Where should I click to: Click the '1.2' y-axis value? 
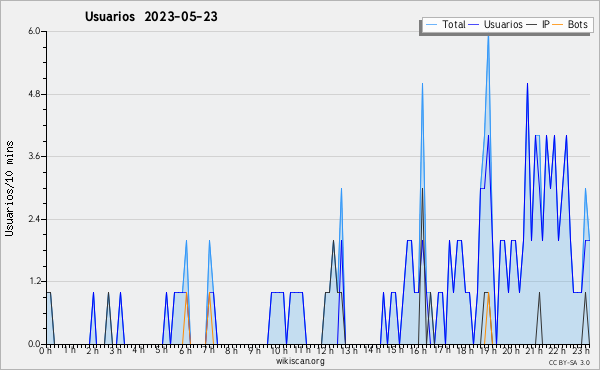[x=34, y=282]
